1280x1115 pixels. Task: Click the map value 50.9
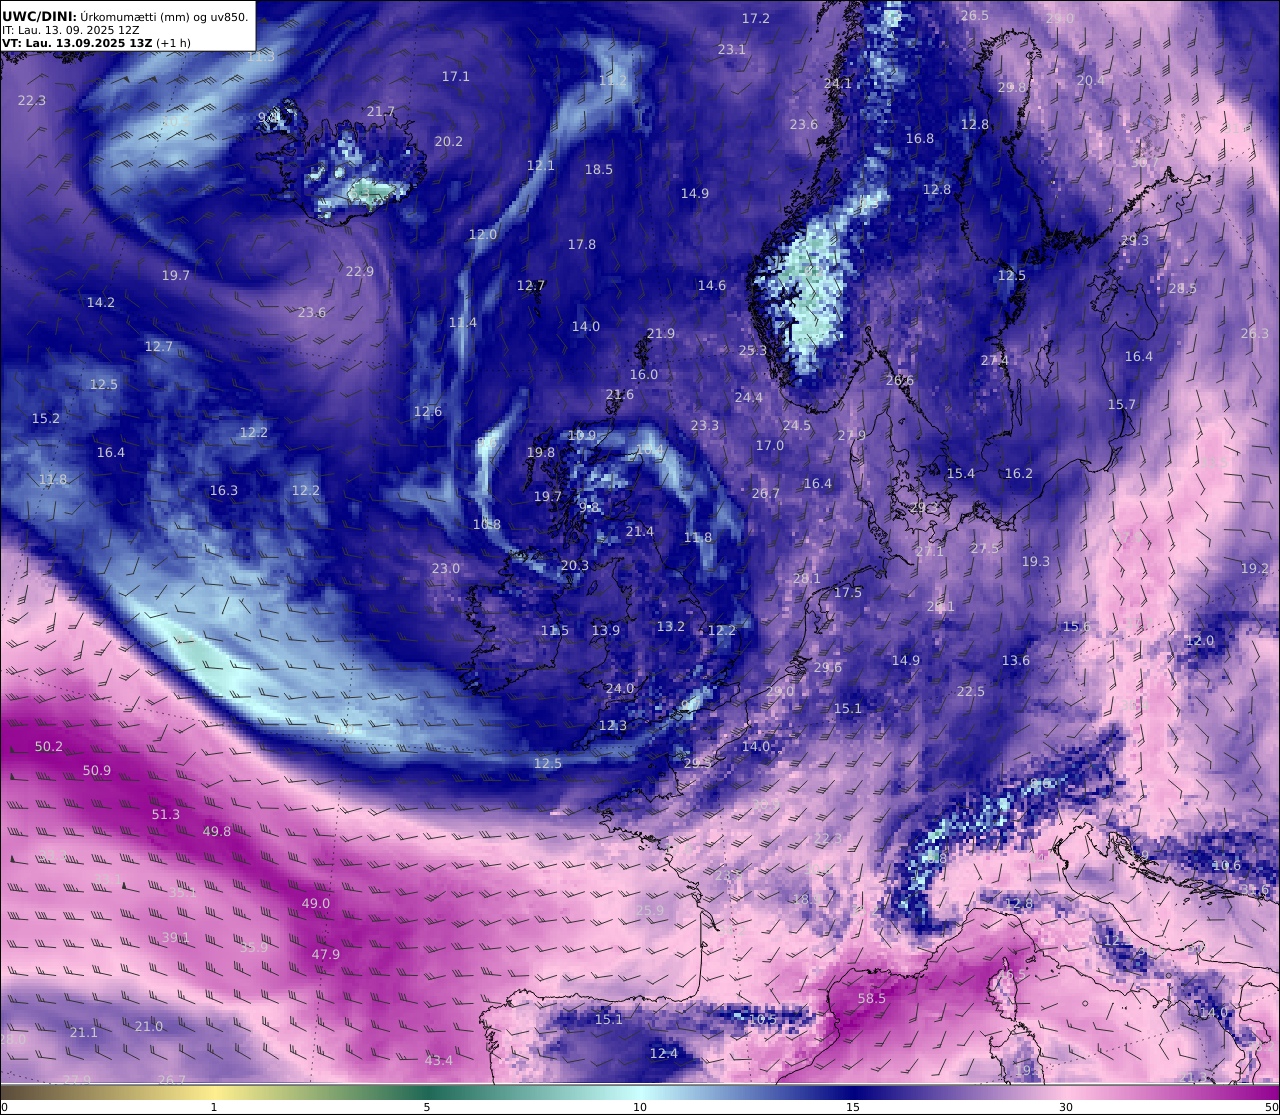click(97, 770)
